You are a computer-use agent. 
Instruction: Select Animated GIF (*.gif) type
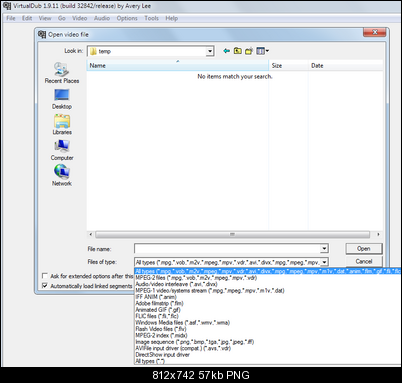coord(267,310)
